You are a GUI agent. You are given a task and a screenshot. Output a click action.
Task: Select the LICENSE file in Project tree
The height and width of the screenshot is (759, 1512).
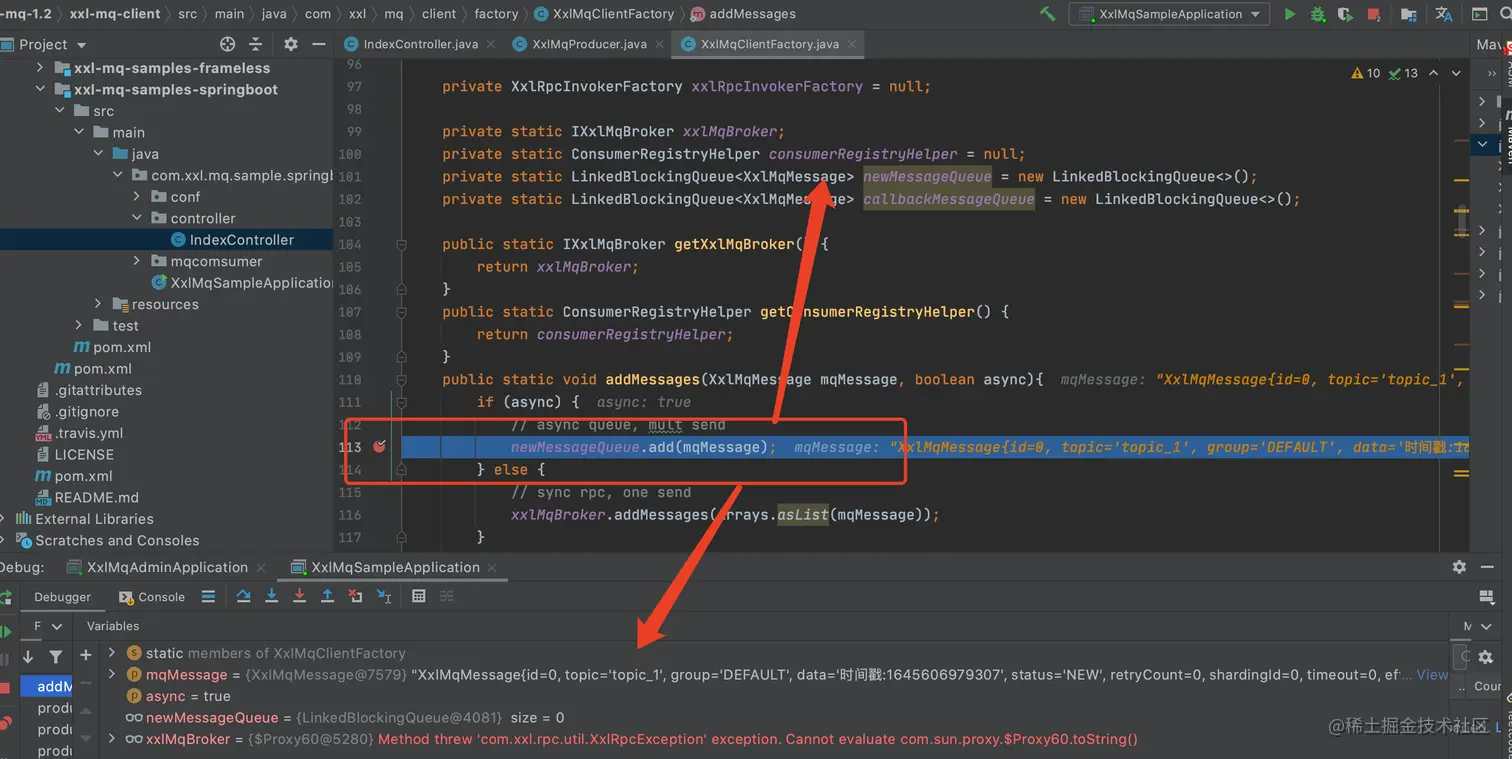coord(84,454)
